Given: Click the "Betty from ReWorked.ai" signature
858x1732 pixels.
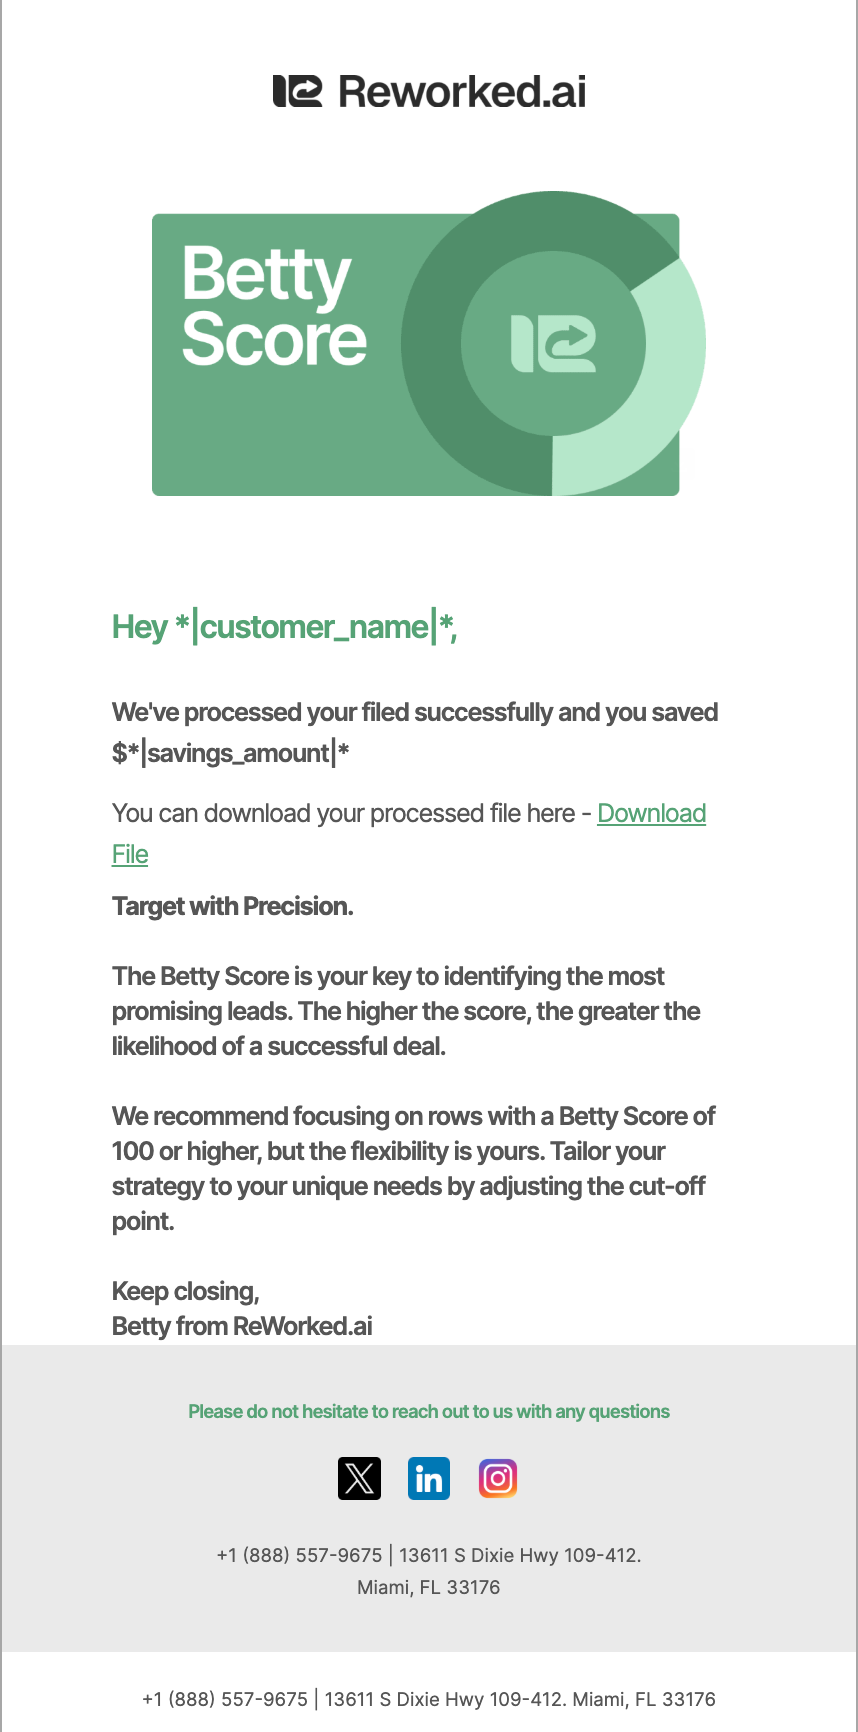Looking at the screenshot, I should pos(242,1326).
